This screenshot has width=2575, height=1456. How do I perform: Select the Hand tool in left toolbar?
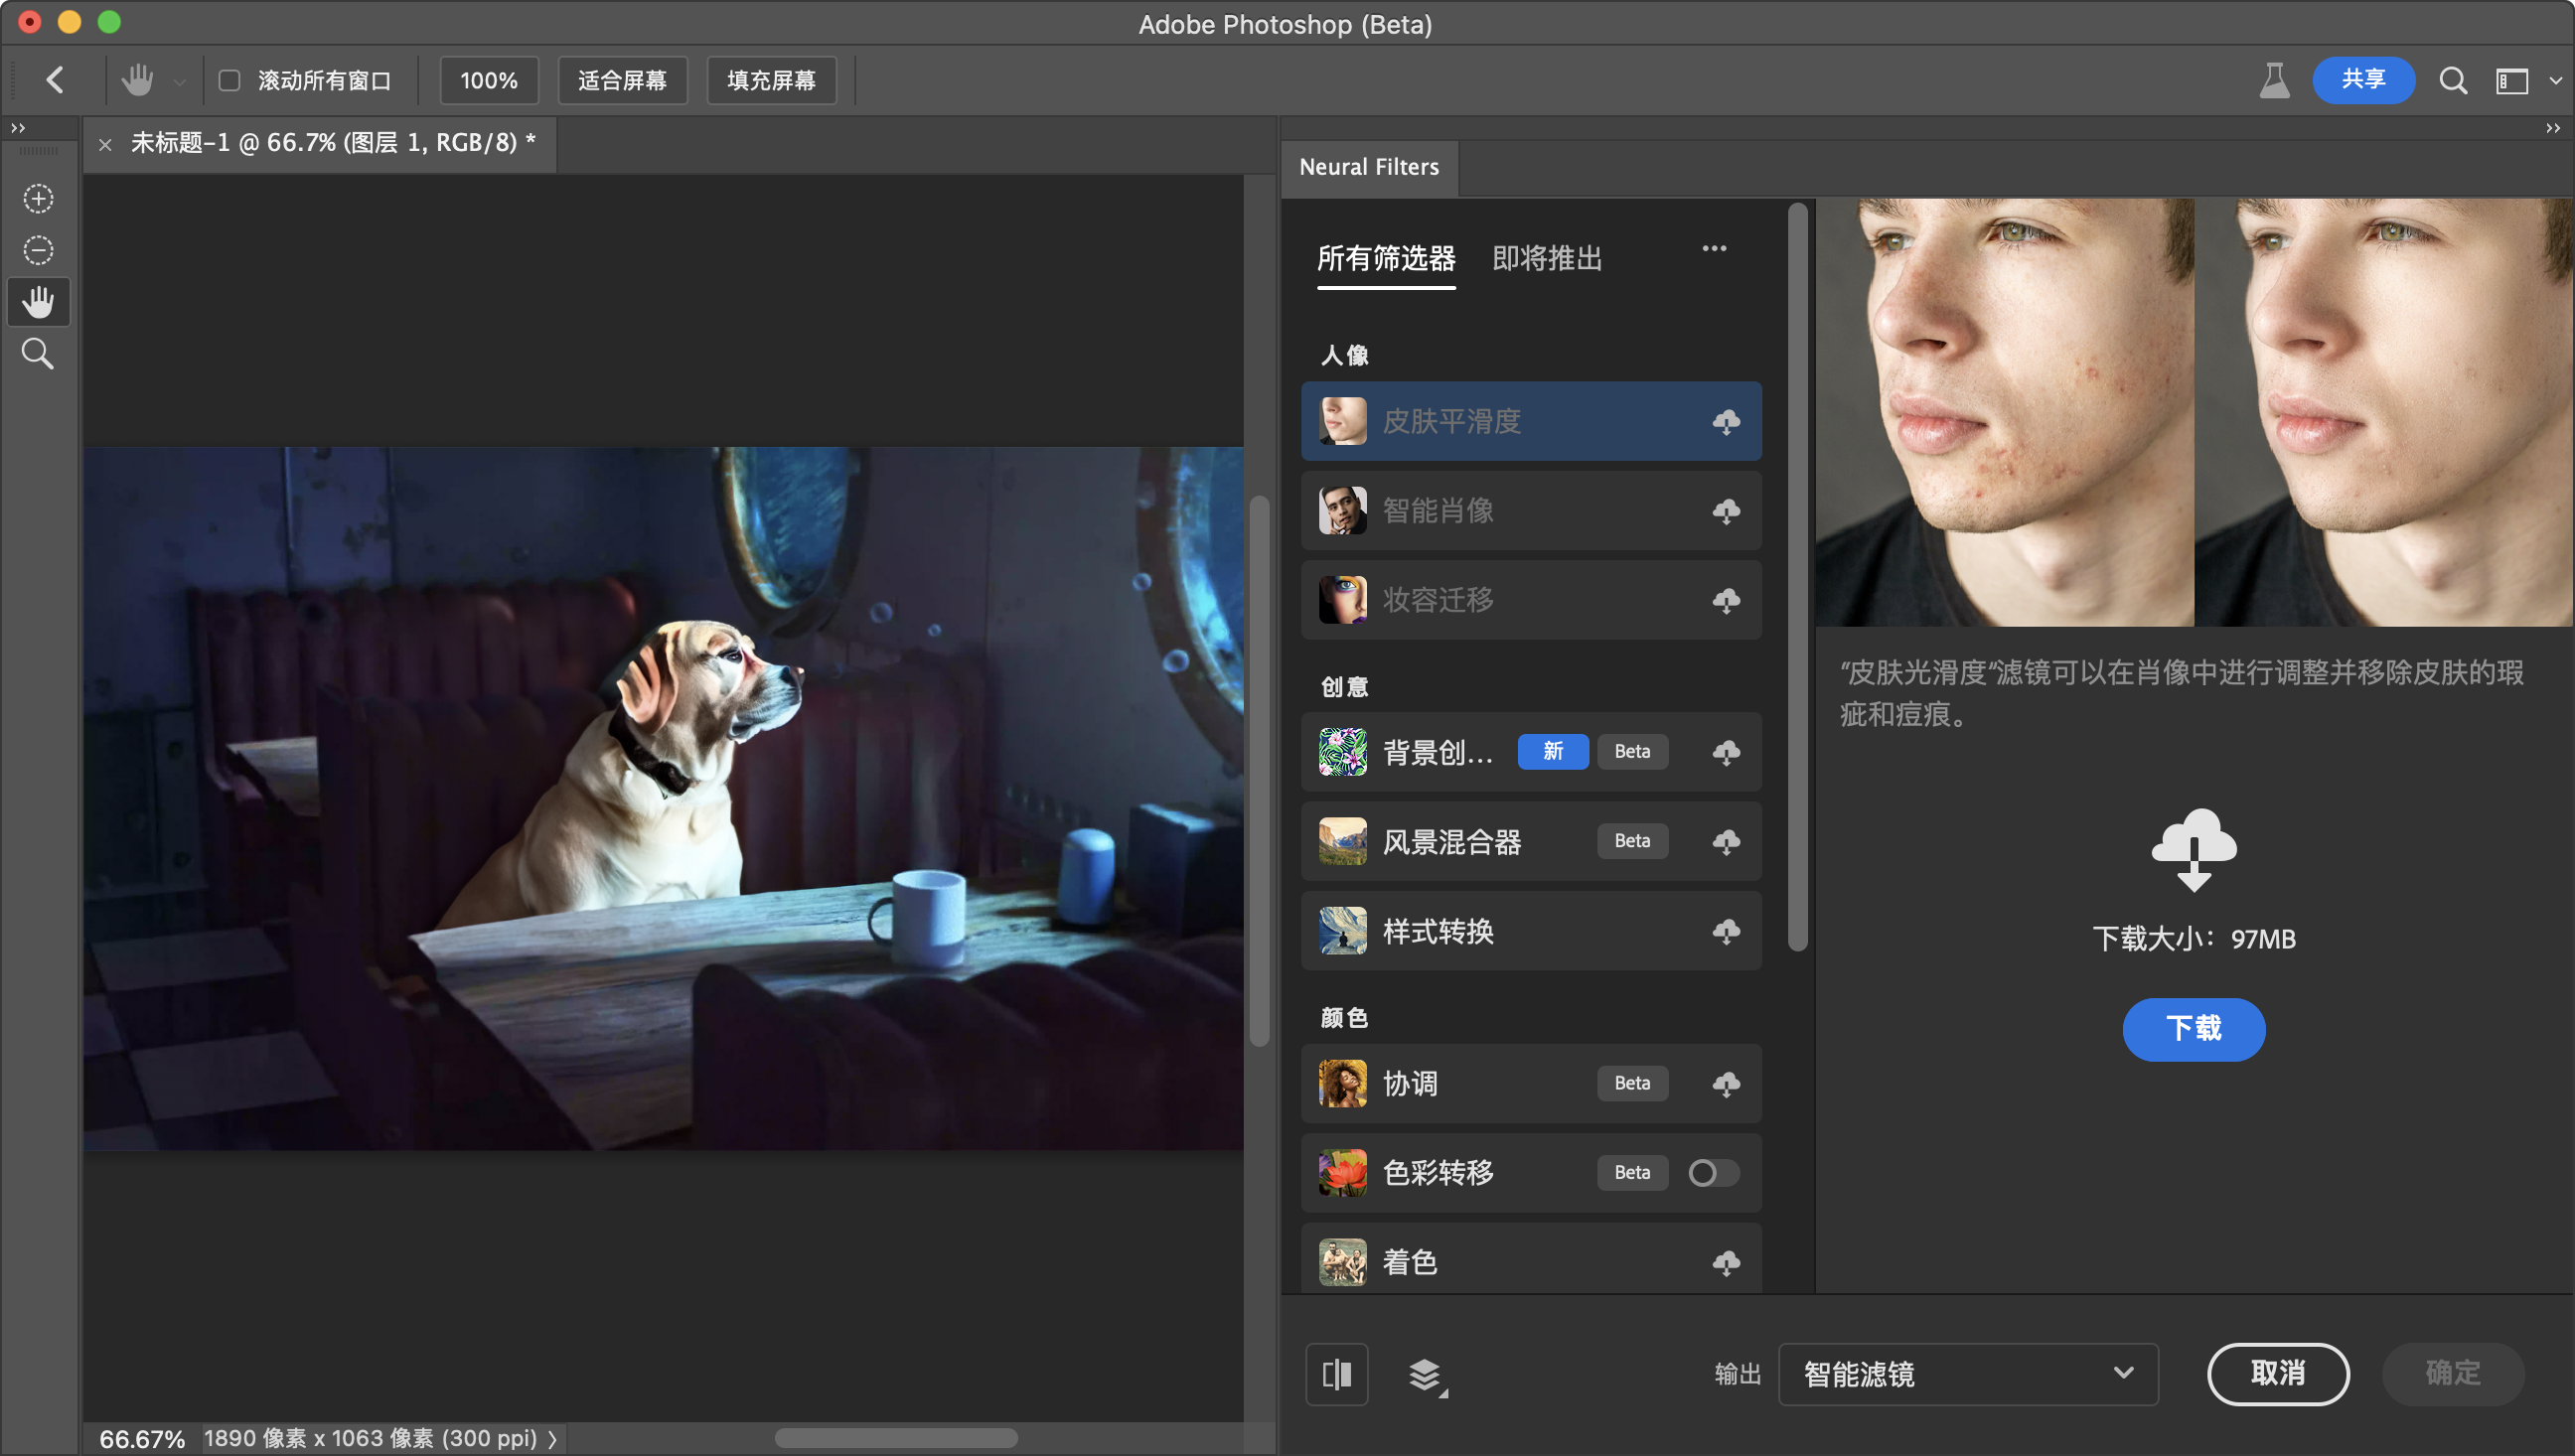pyautogui.click(x=38, y=302)
